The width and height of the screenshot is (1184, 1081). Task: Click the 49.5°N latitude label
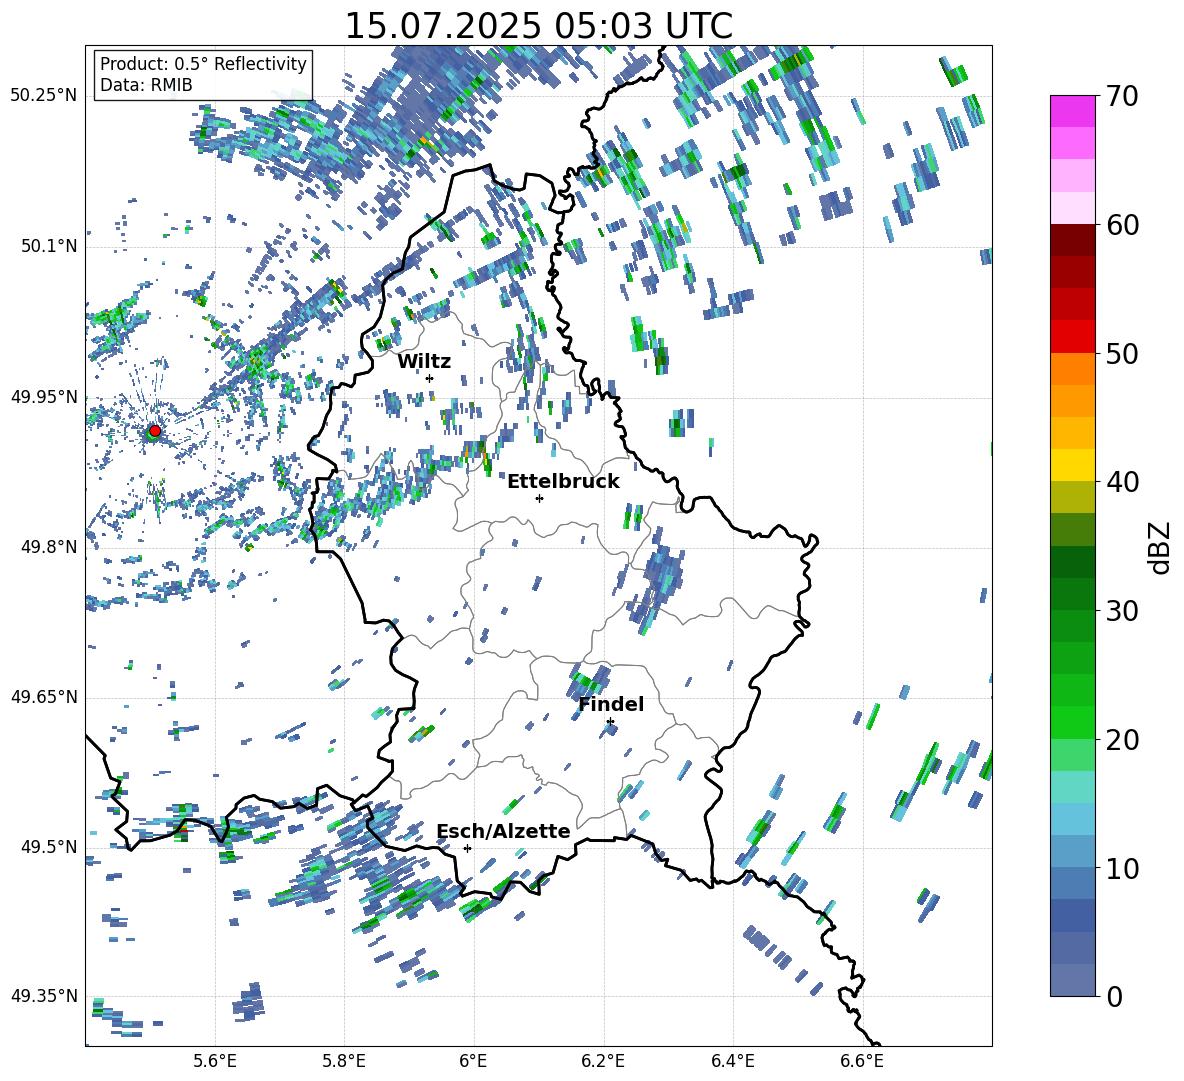coord(49,846)
